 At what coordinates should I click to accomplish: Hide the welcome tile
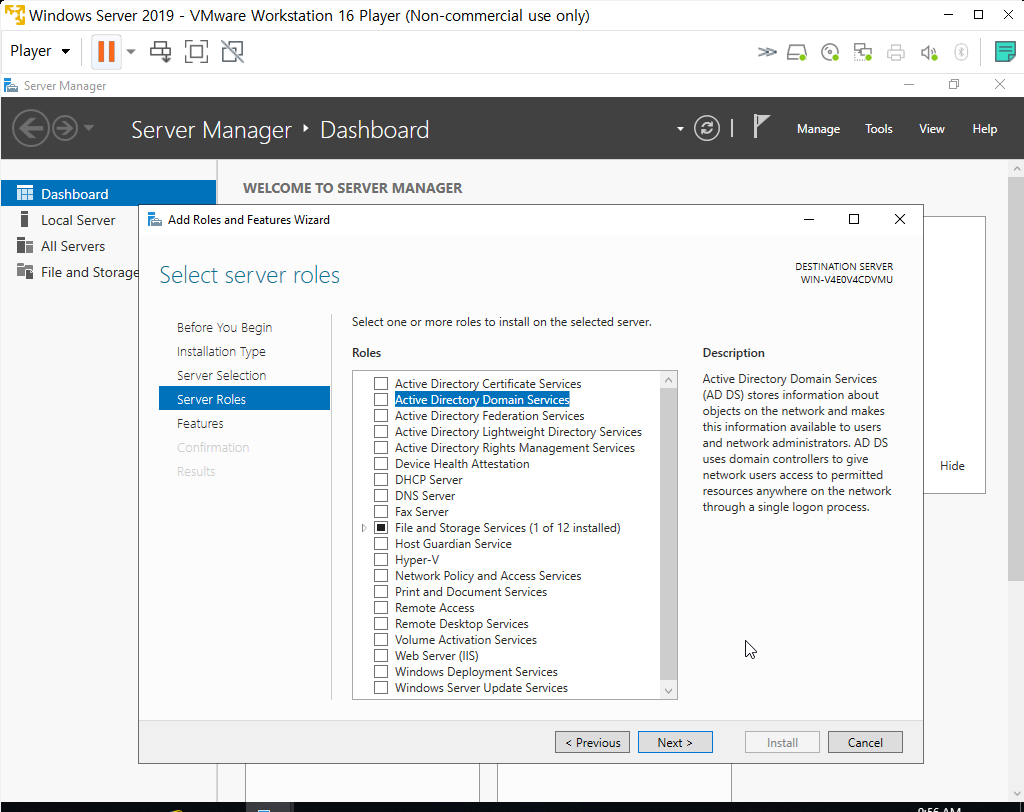[952, 466]
